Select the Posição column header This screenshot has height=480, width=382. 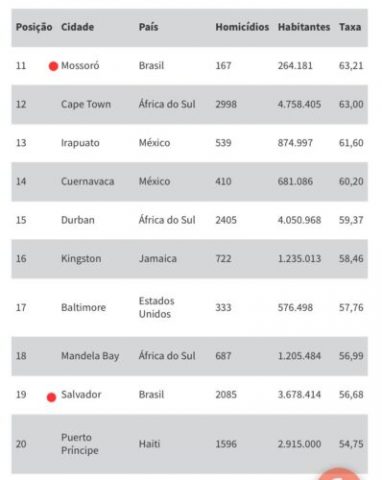pyautogui.click(x=34, y=27)
